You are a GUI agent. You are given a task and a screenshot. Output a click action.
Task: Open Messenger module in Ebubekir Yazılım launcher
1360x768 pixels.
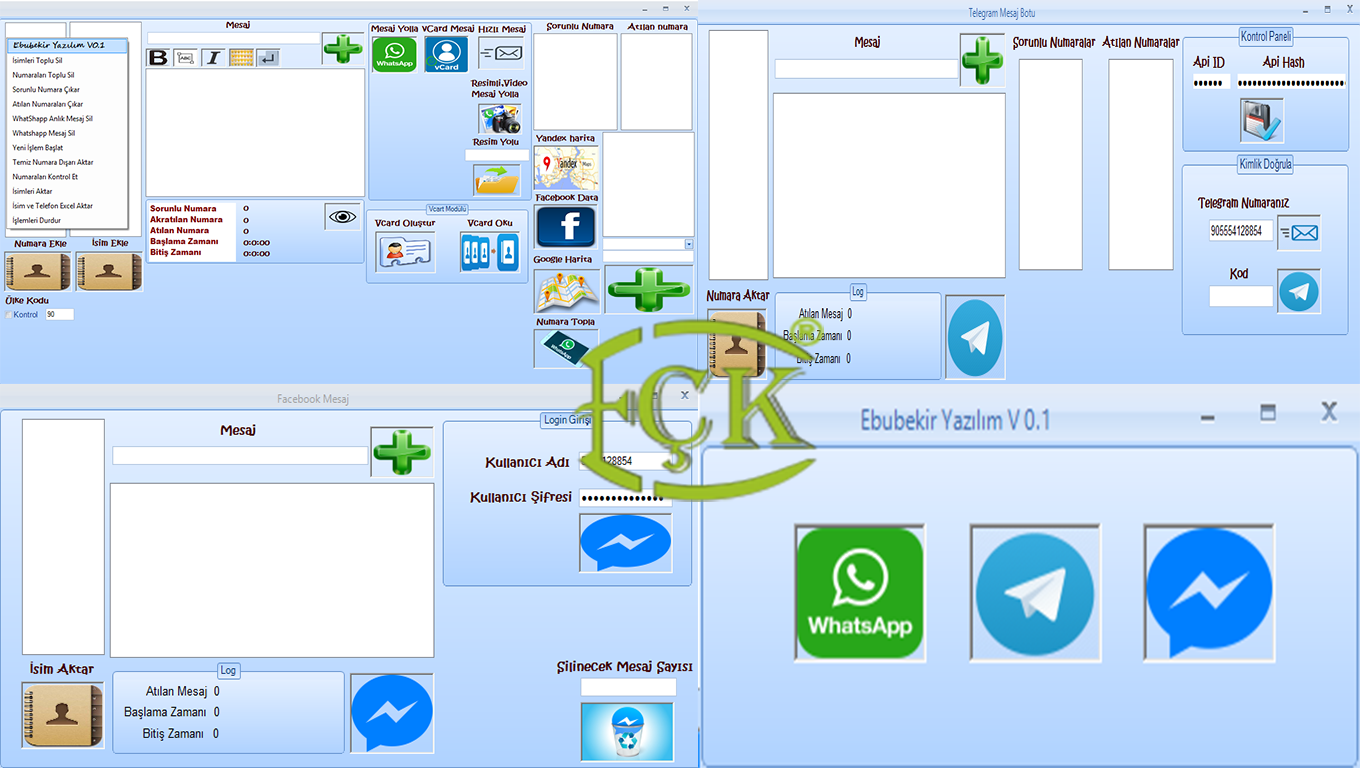pyautogui.click(x=1209, y=593)
